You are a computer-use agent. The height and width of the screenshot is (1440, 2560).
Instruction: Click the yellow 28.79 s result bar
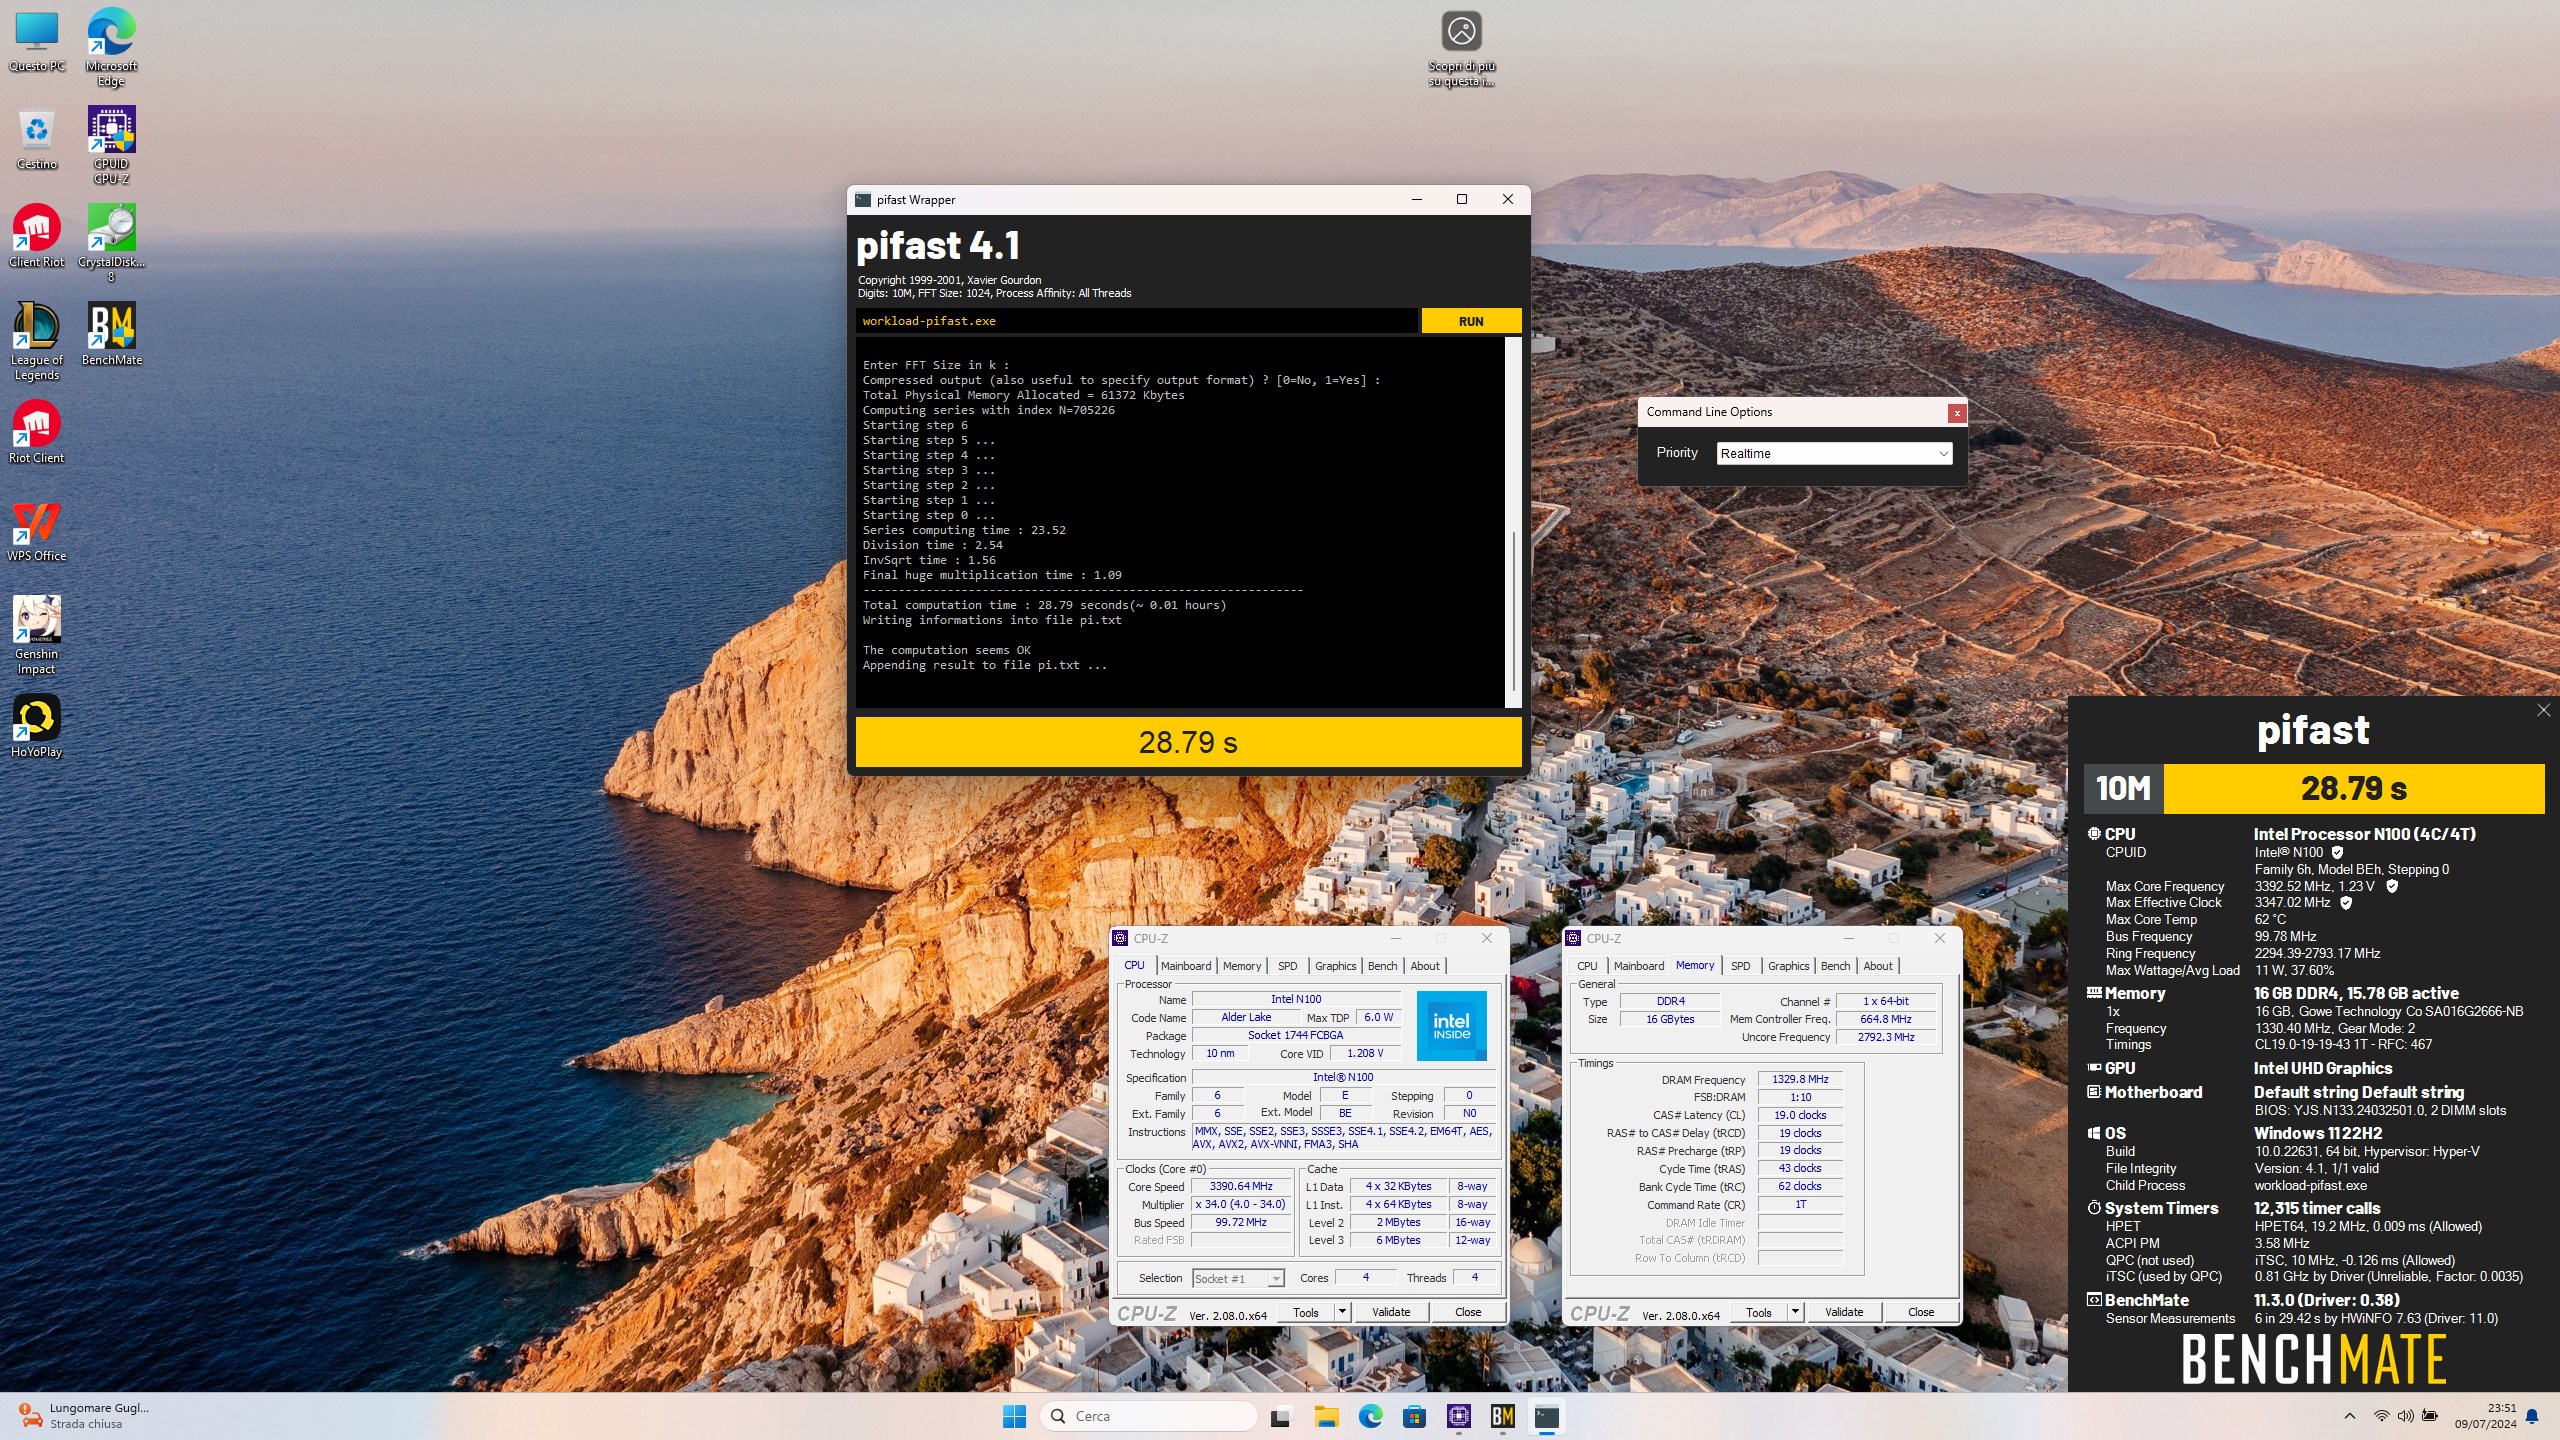point(1188,742)
